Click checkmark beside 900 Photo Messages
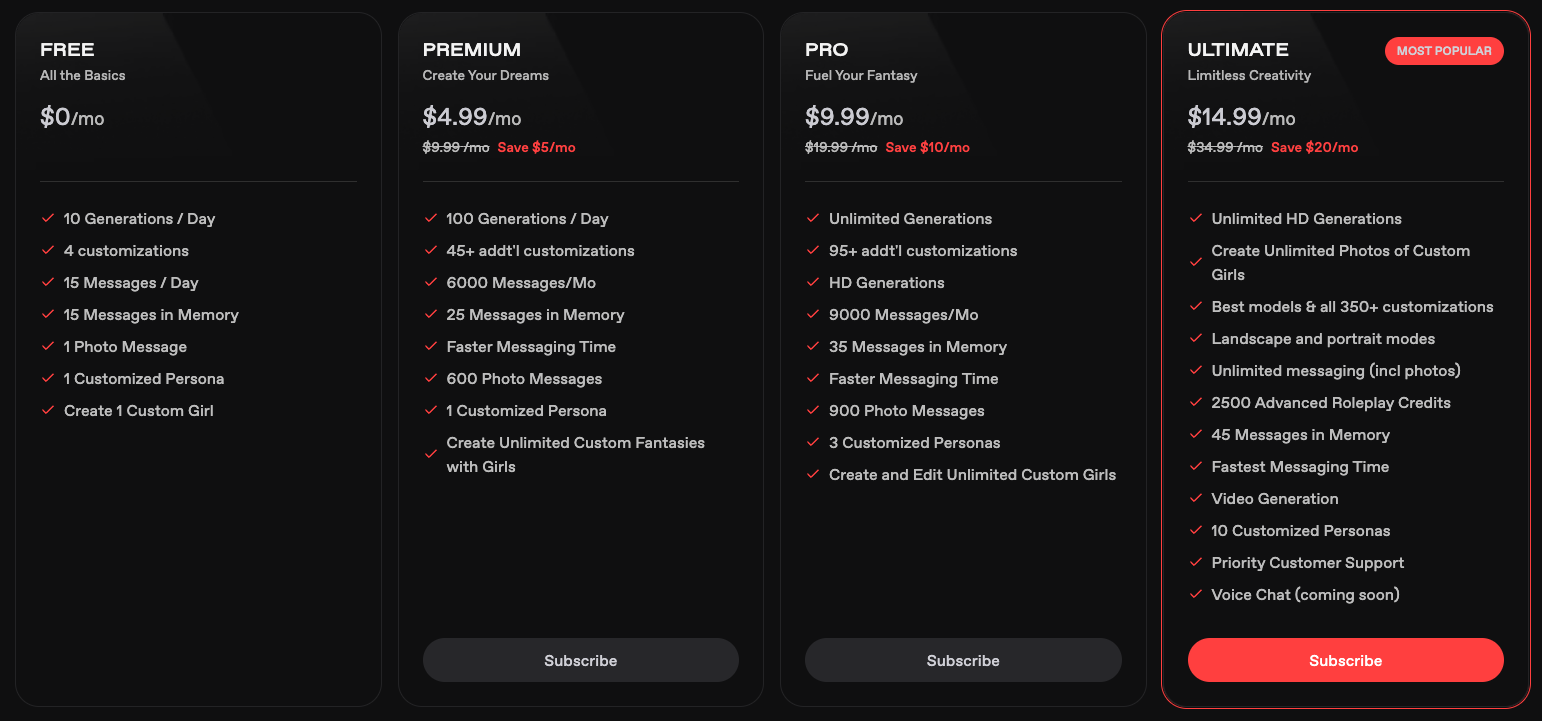Image resolution: width=1542 pixels, height=721 pixels. (812, 411)
